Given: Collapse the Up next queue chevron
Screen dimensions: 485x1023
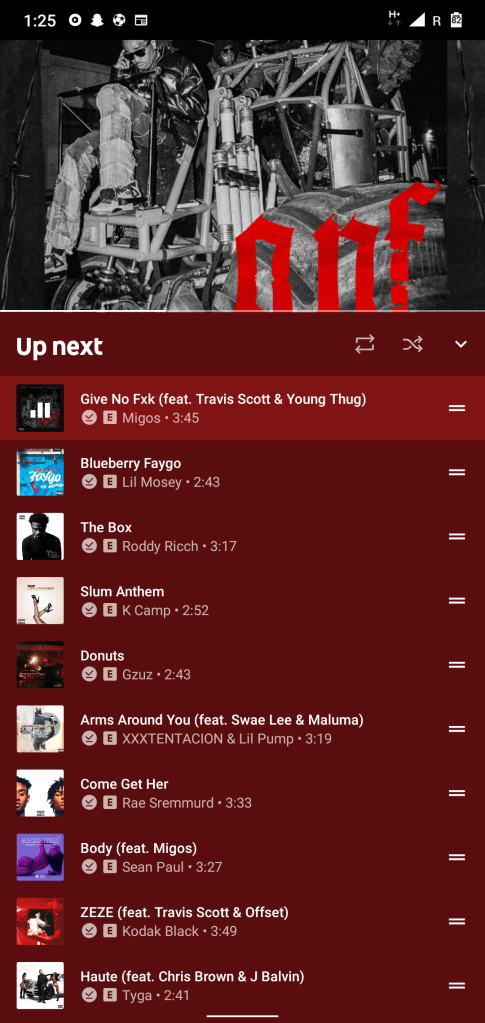Looking at the screenshot, I should (461, 344).
